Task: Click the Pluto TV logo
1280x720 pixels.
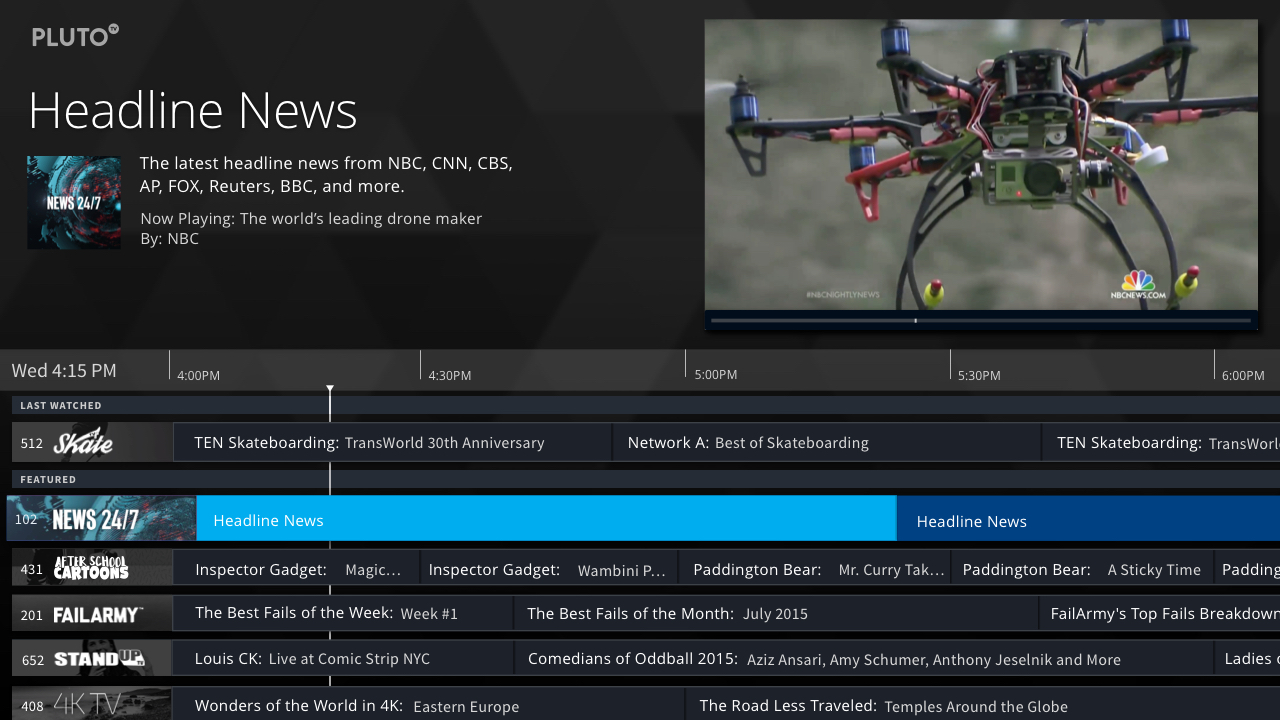Action: click(x=75, y=37)
